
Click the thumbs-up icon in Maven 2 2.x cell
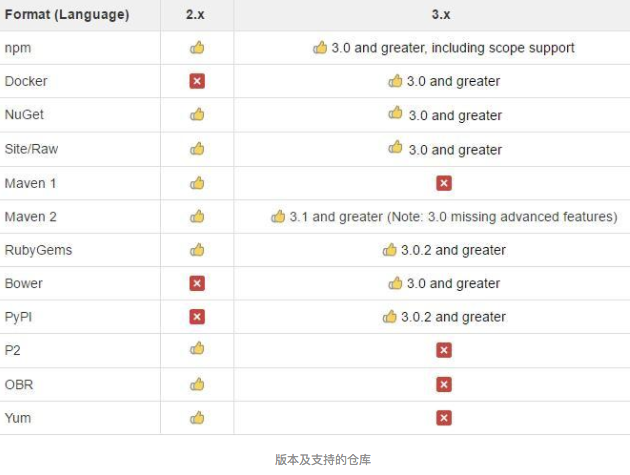coord(197,217)
